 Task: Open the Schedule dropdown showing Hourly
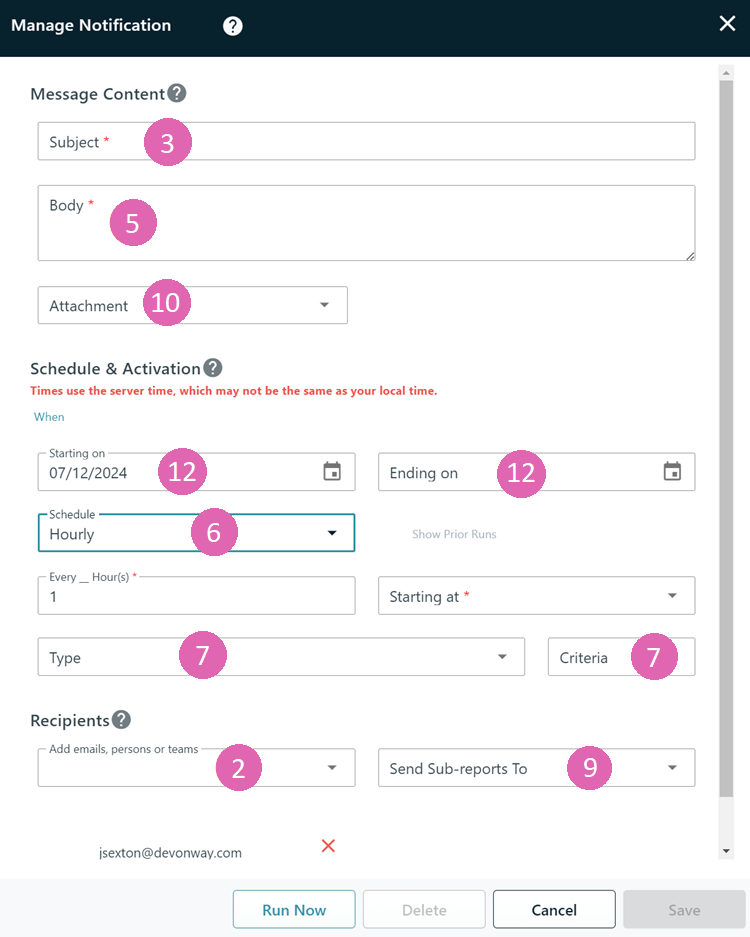(x=197, y=532)
